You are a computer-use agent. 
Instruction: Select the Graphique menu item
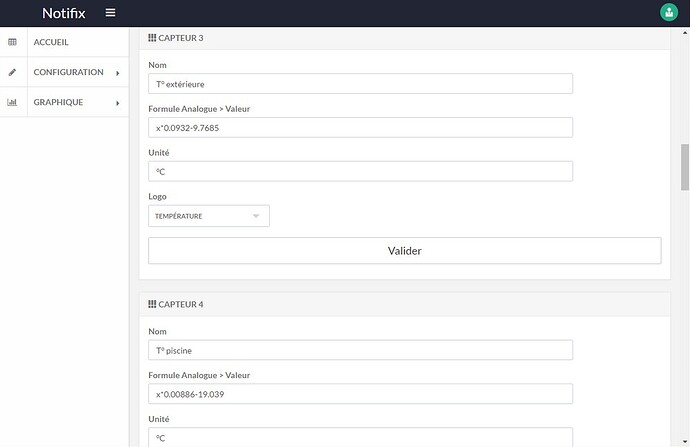pyautogui.click(x=58, y=102)
